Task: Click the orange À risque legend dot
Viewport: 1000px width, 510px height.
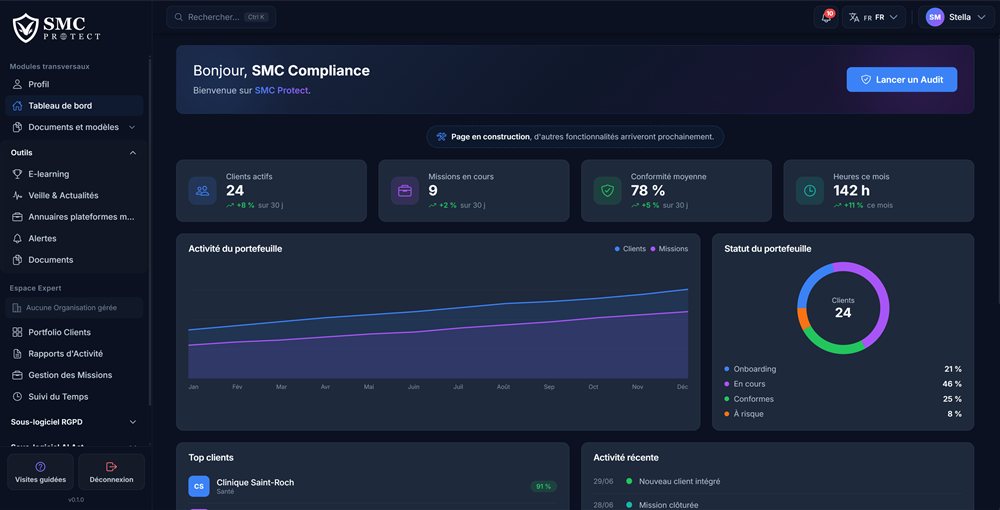Action: 727,414
